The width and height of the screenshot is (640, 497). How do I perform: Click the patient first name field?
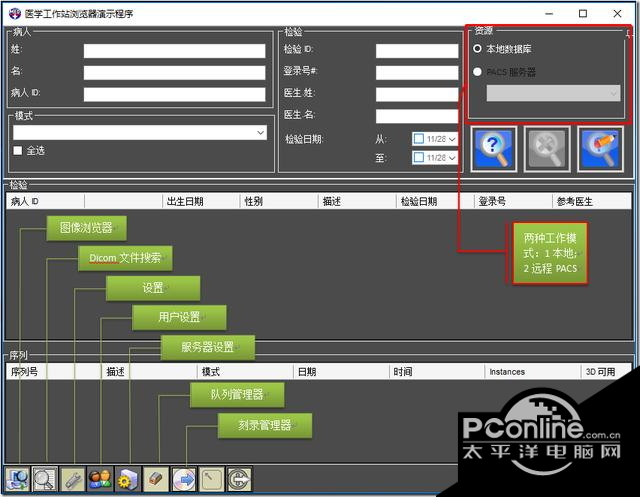pyautogui.click(x=174, y=73)
